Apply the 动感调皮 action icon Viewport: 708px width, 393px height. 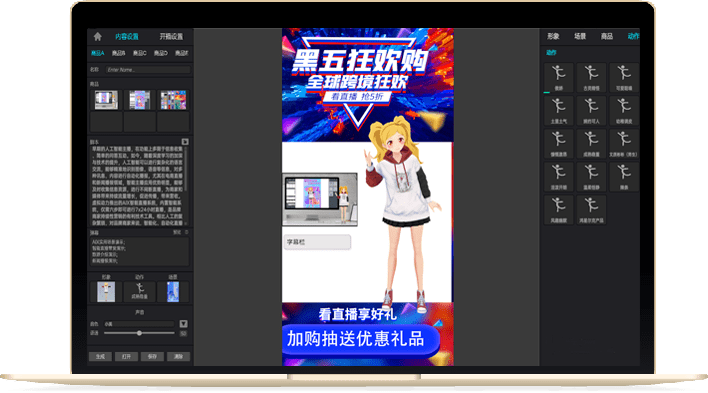[624, 111]
